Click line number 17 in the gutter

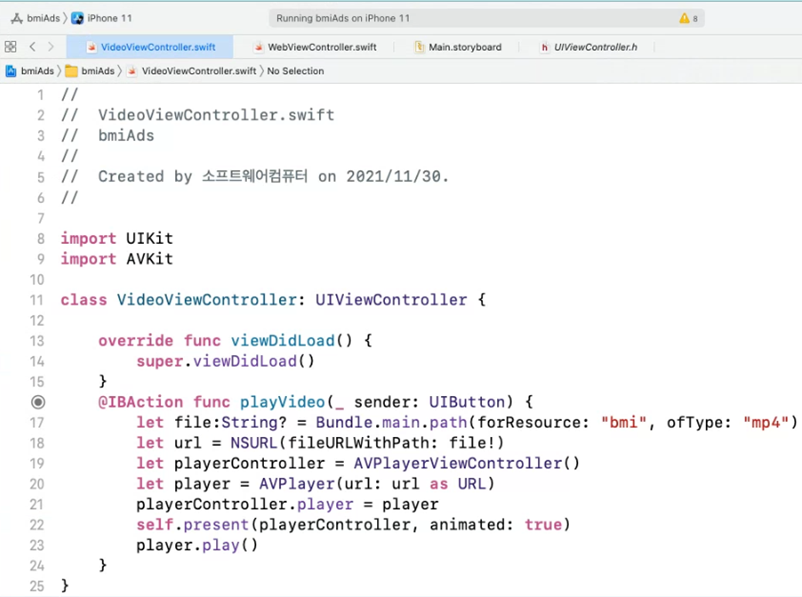(x=37, y=423)
